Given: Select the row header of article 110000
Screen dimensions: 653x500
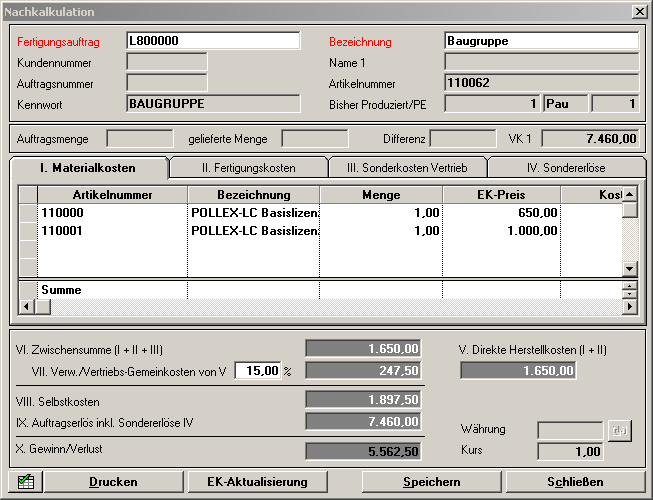Looking at the screenshot, I should click(28, 213).
